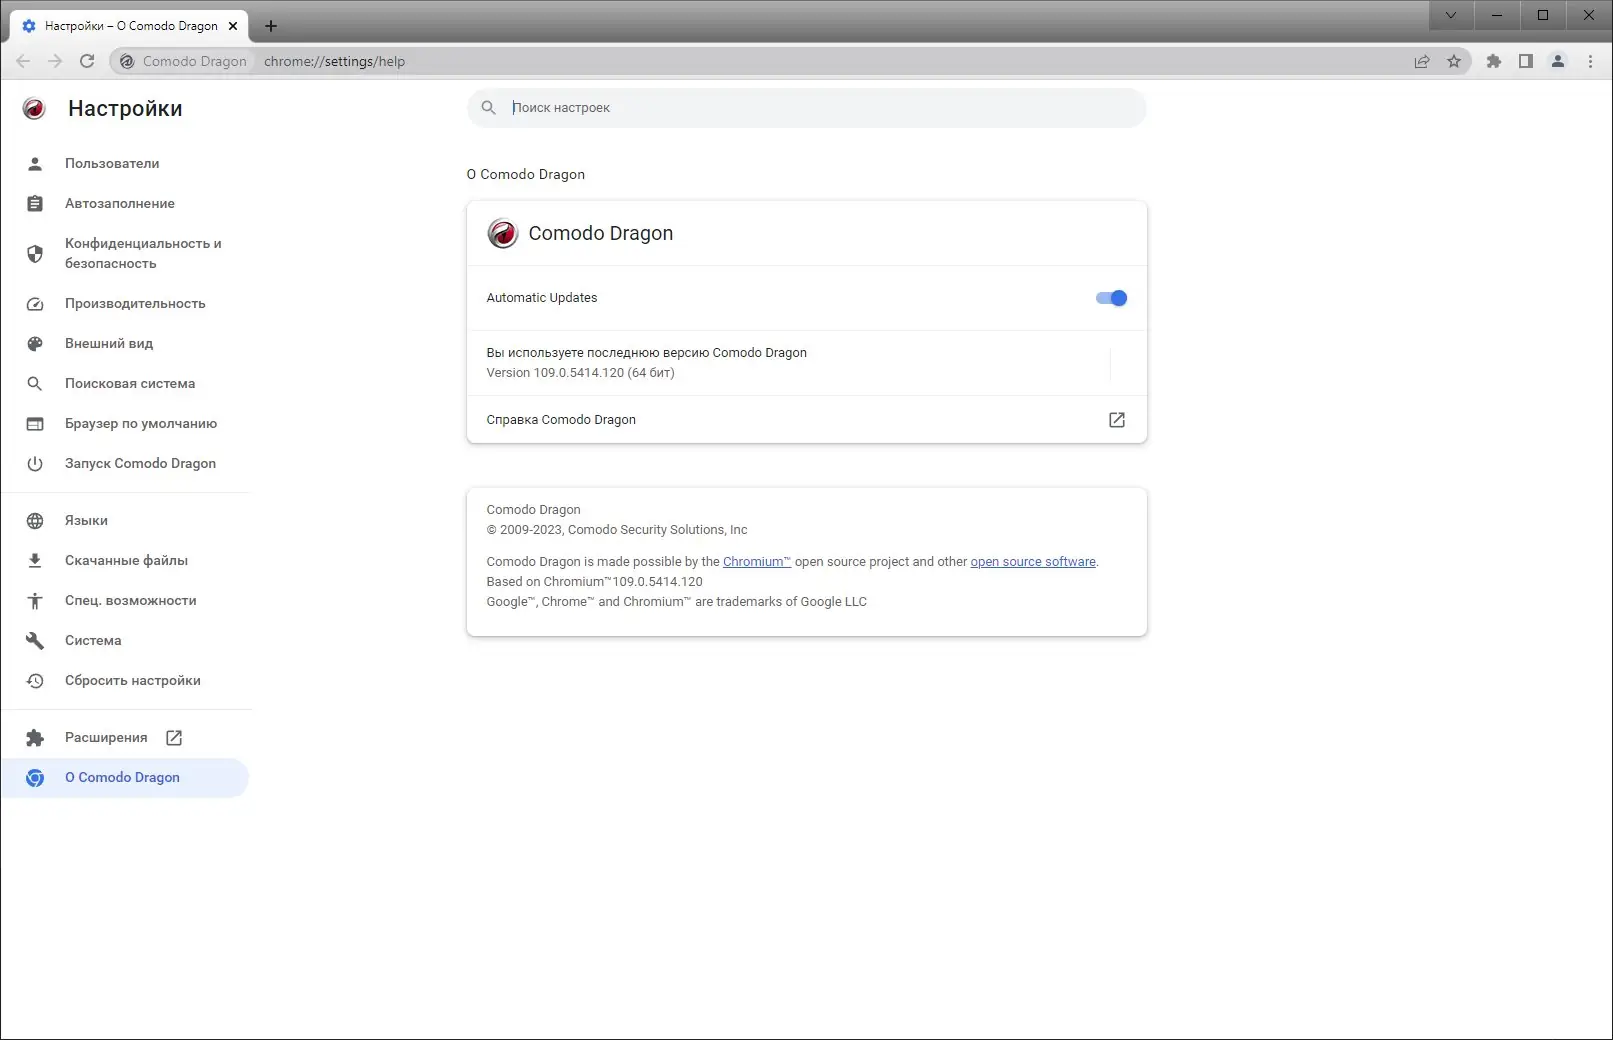Screen dimensions: 1613x1040
Task: Select Сбросить настройки in sidebar
Action: point(125,680)
